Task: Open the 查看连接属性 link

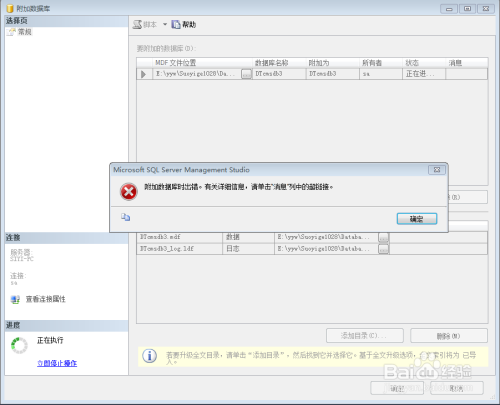Action: 46,299
